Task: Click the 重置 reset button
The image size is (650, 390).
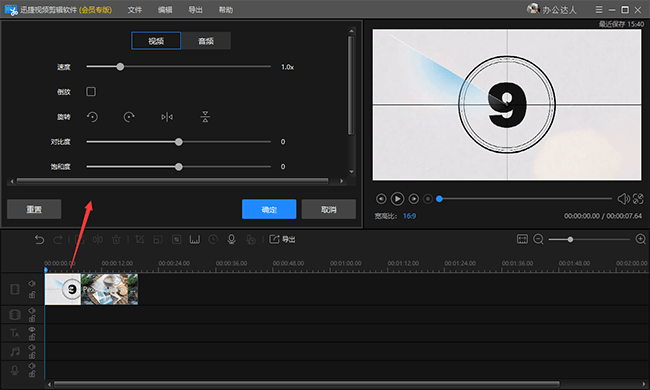Action: [x=34, y=209]
